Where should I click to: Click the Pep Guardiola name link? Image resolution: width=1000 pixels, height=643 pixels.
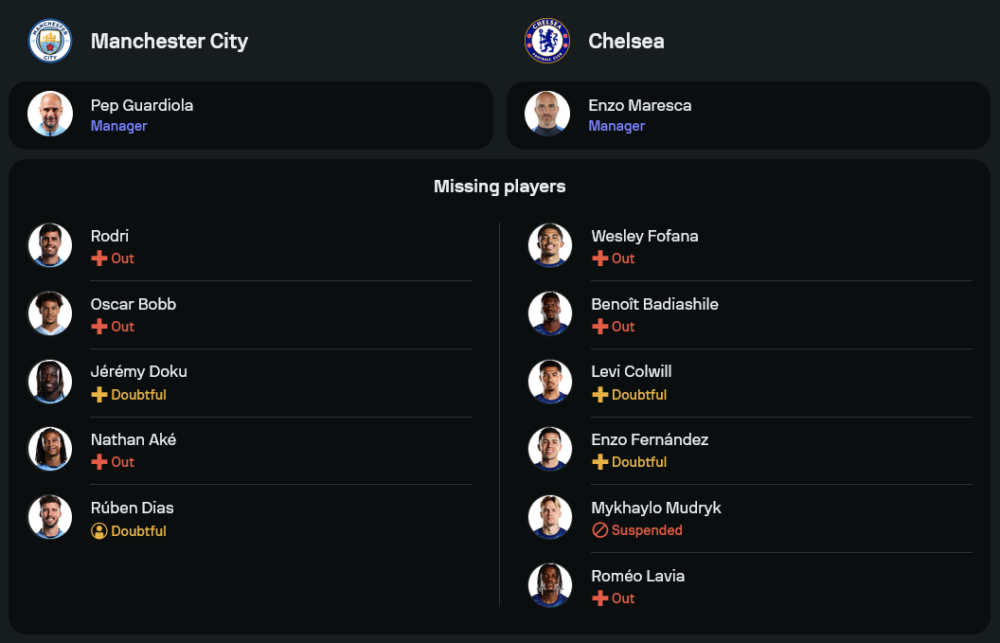[x=142, y=105]
